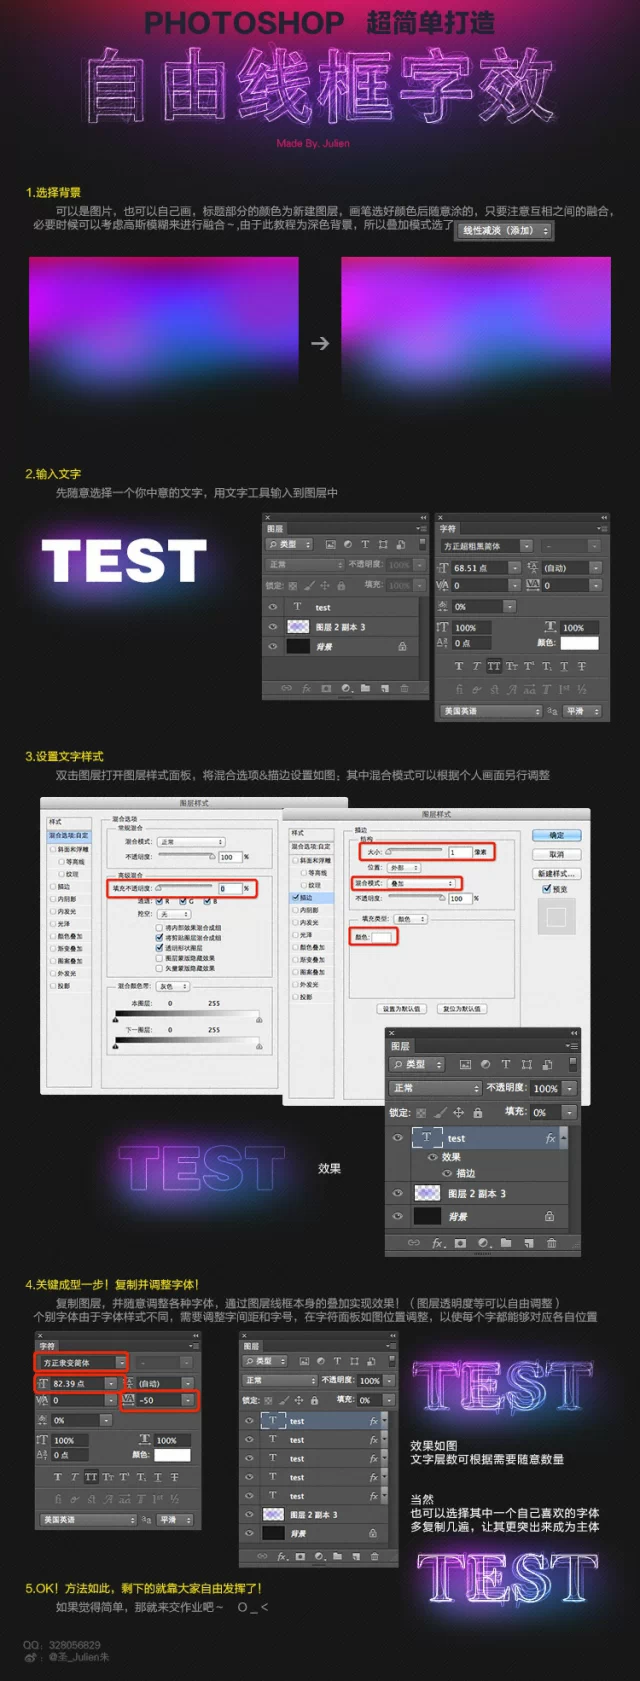
Task: Open the 美国英语 dropdown in step 2 Character panel
Action: pos(491,711)
